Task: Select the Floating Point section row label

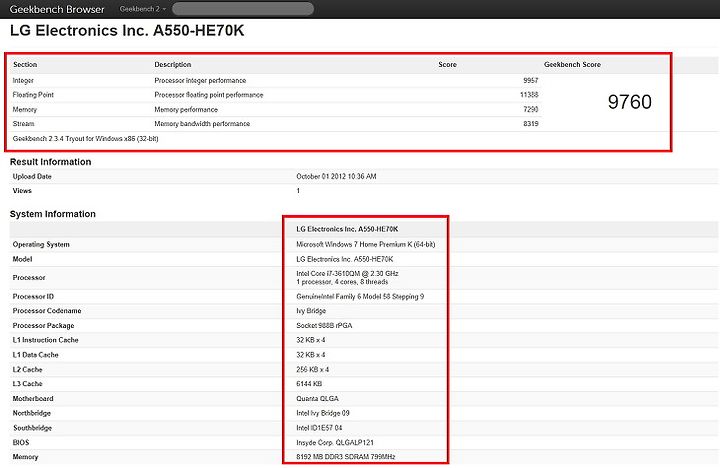Action: pos(33,95)
